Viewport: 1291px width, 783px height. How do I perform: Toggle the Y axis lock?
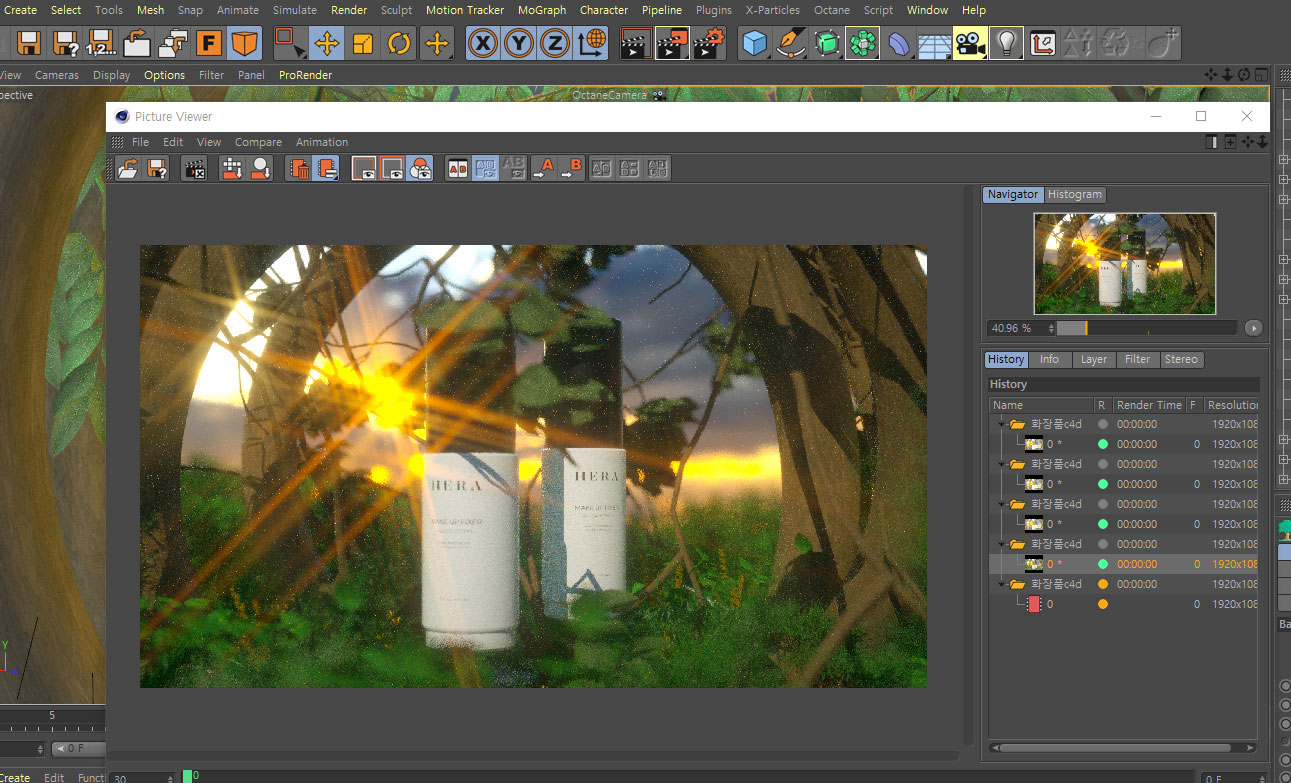tap(519, 43)
